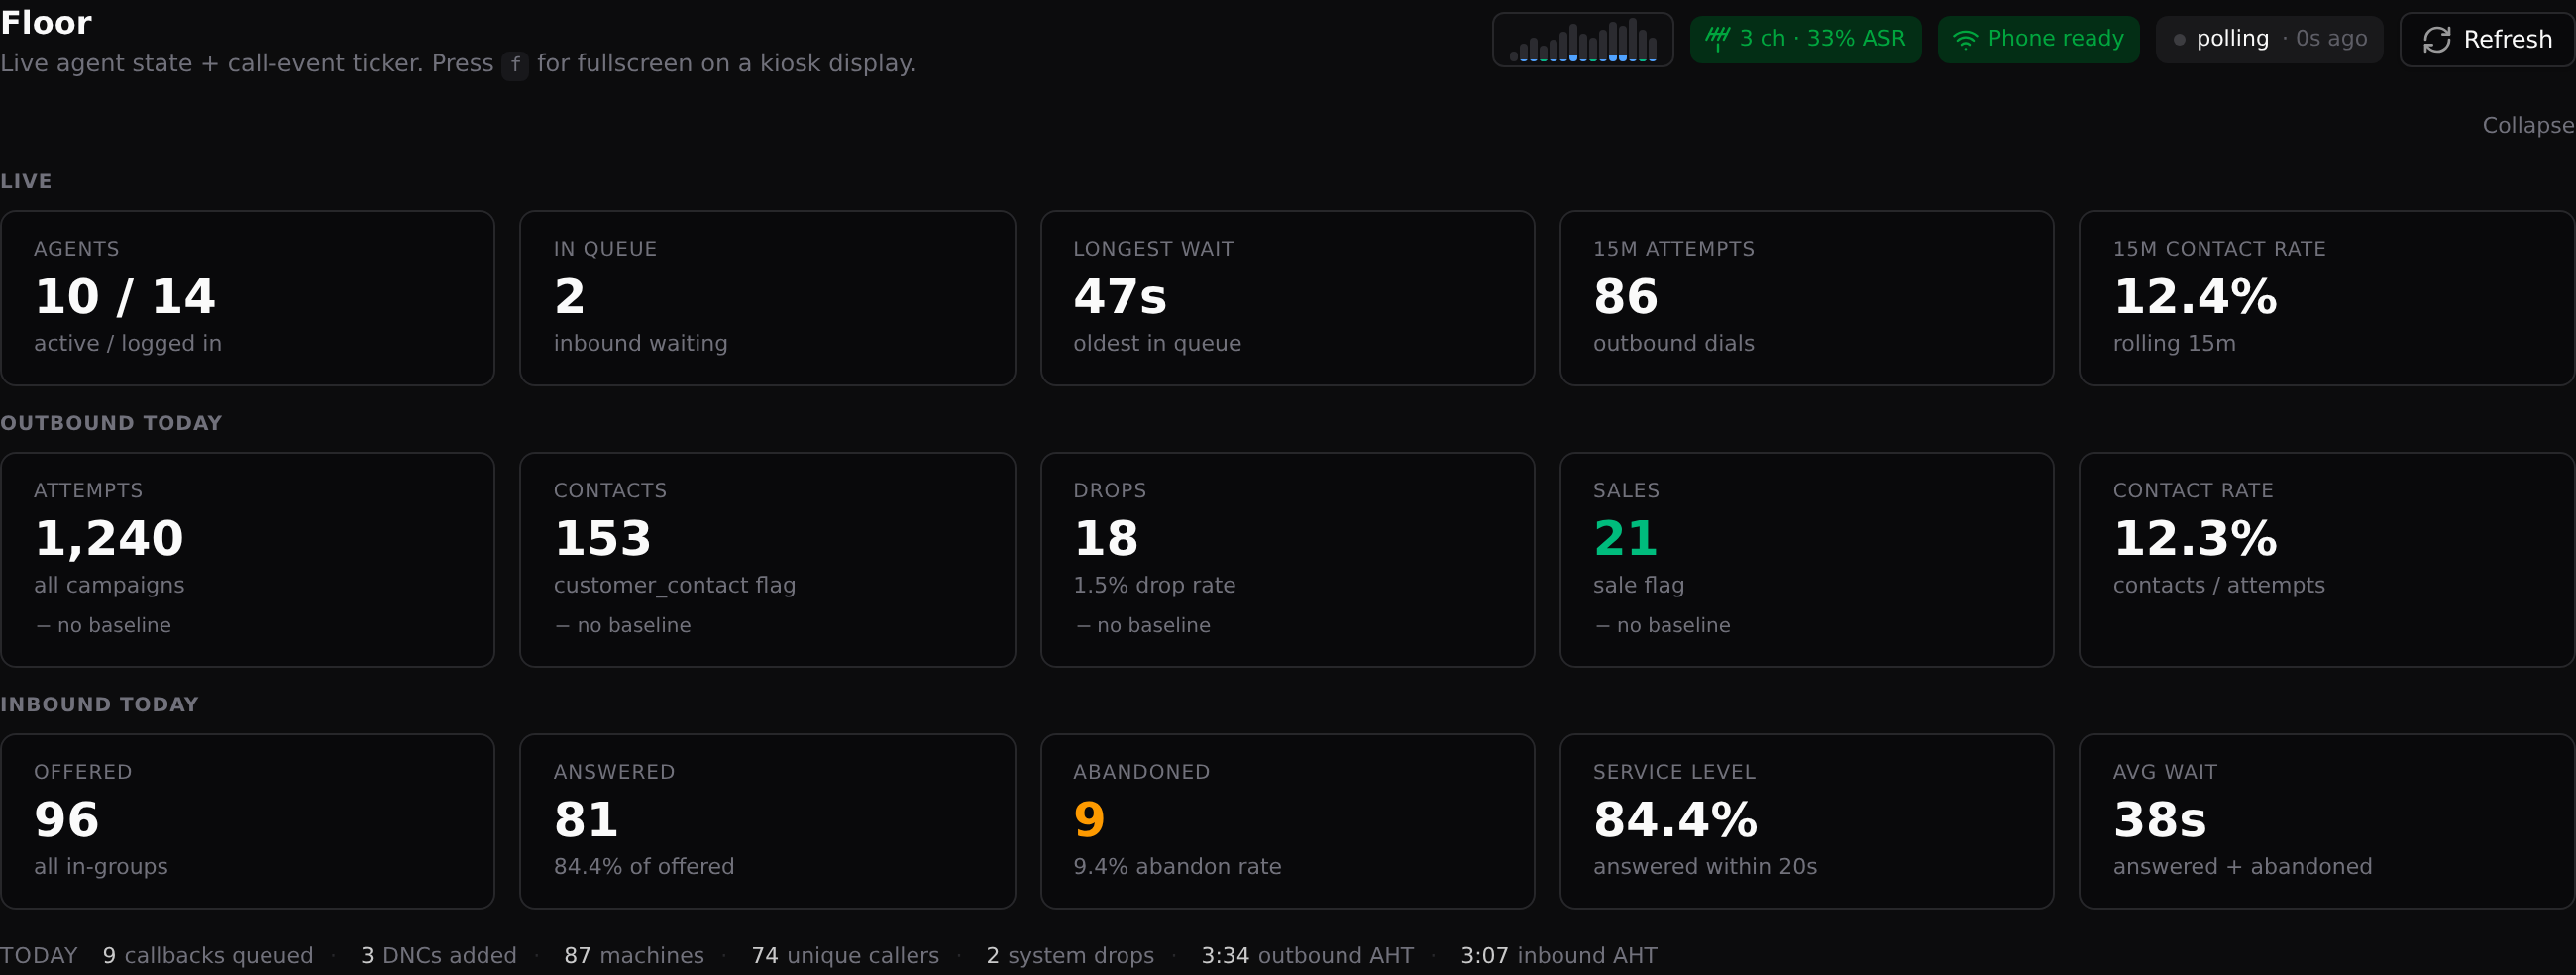2576x975 pixels.
Task: Click the refresh arrows icon
Action: pyautogui.click(x=2437, y=40)
